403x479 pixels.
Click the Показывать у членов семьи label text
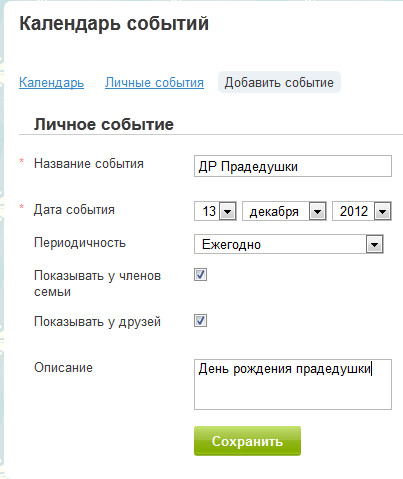(x=97, y=284)
